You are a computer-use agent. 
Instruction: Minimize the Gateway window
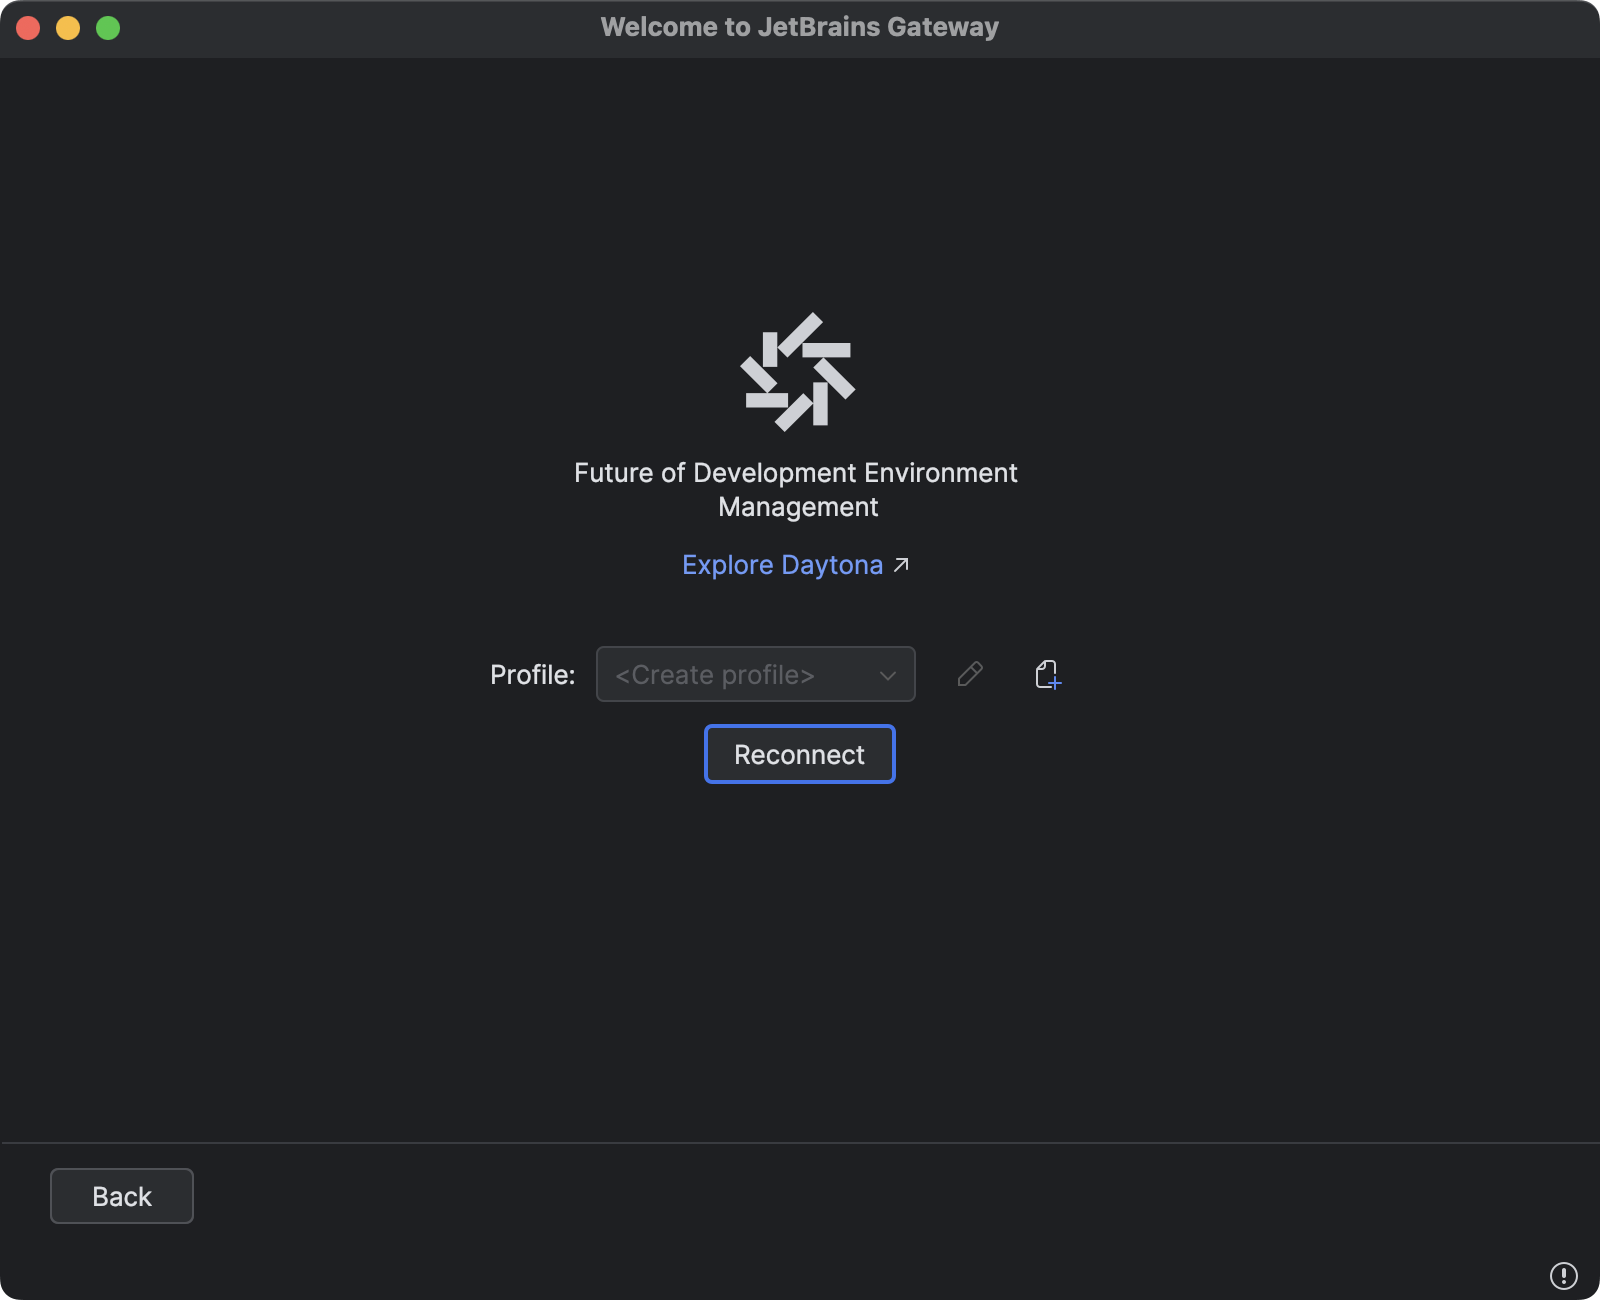click(x=68, y=28)
